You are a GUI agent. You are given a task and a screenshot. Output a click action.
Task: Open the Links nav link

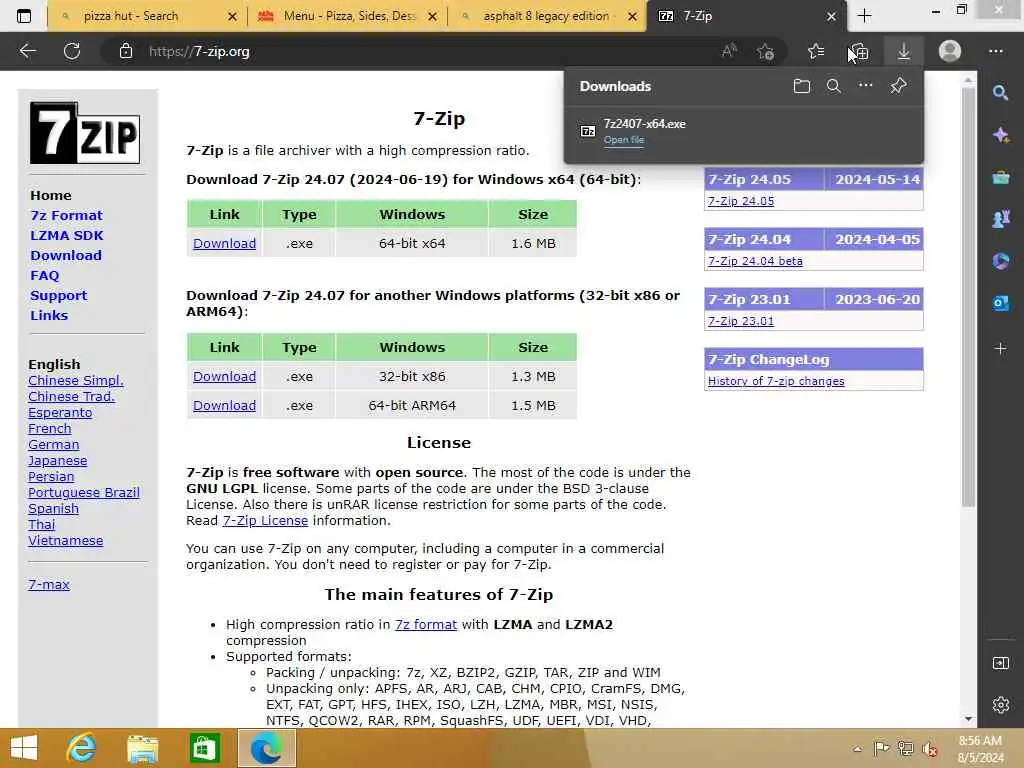49,315
